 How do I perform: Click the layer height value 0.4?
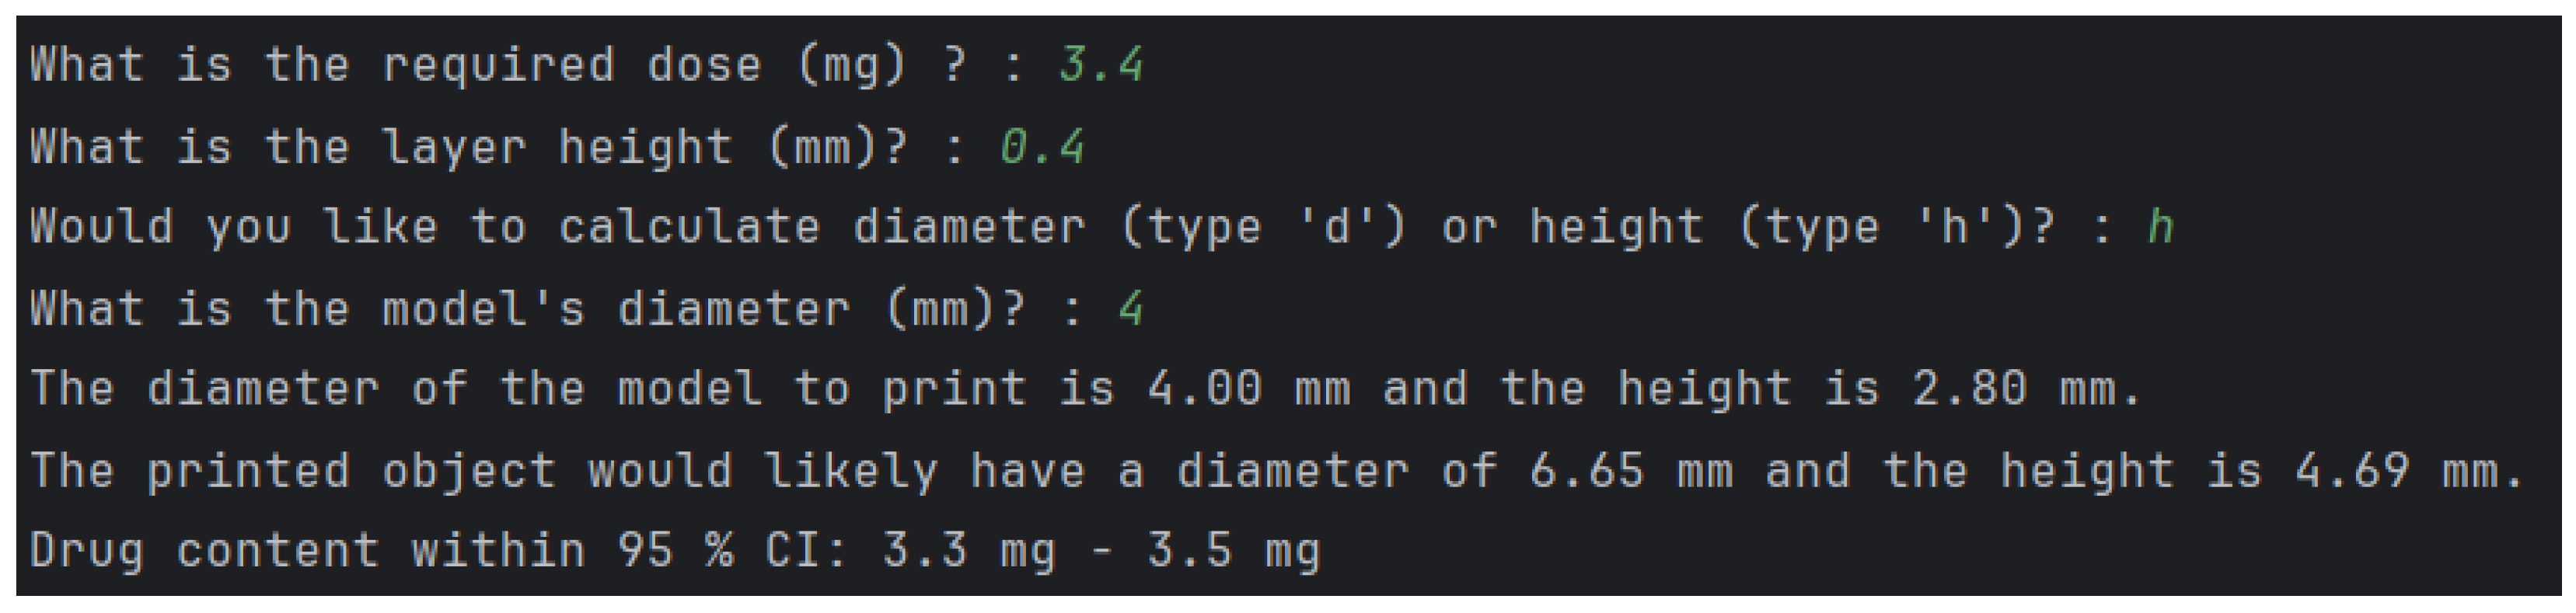(x=1041, y=148)
